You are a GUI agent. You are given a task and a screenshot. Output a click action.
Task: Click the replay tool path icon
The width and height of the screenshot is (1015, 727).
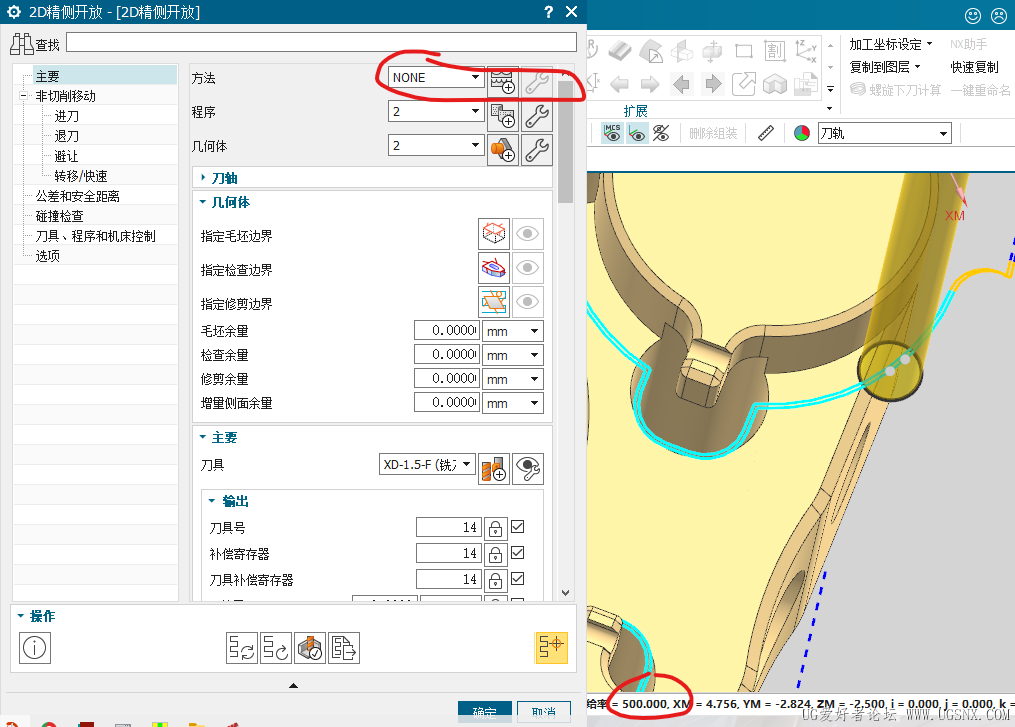coord(276,648)
